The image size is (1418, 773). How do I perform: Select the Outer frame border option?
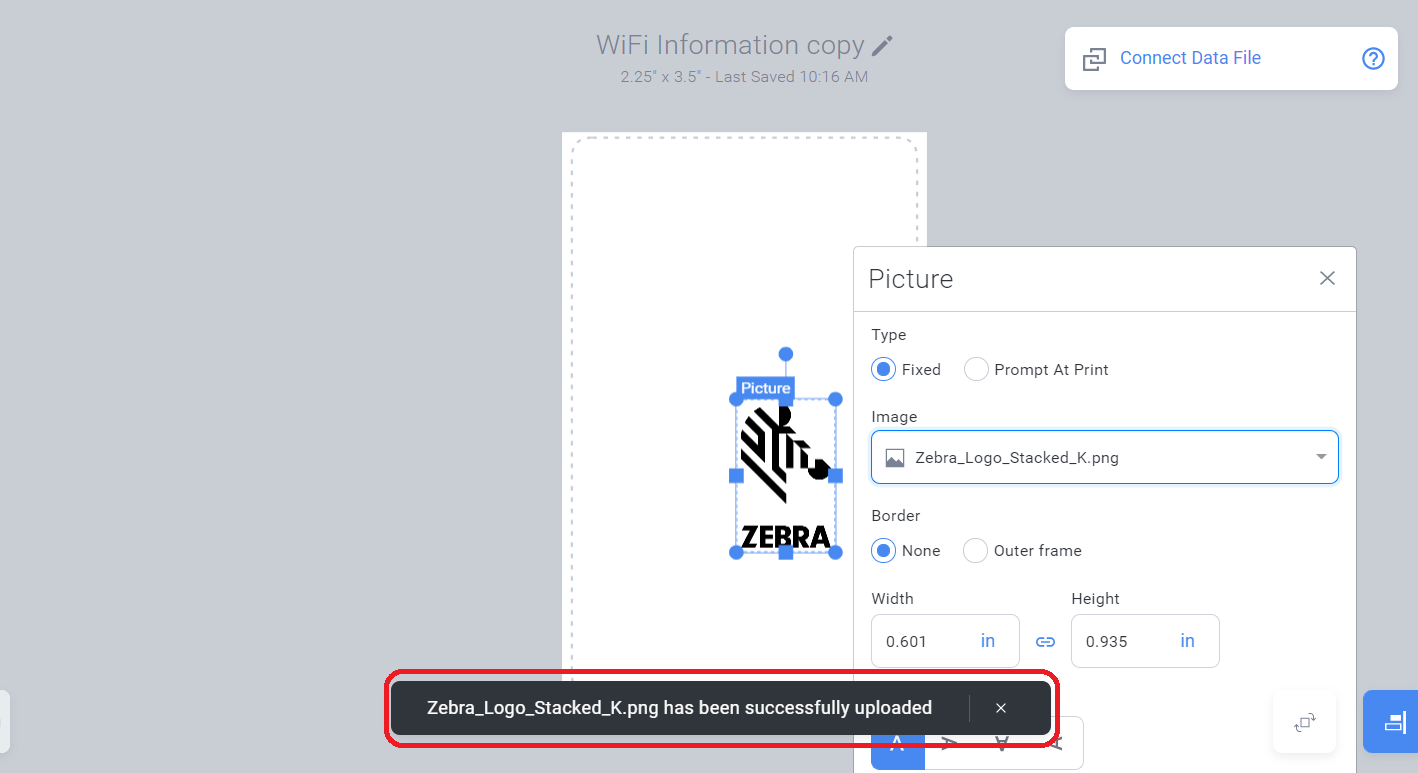click(x=975, y=550)
